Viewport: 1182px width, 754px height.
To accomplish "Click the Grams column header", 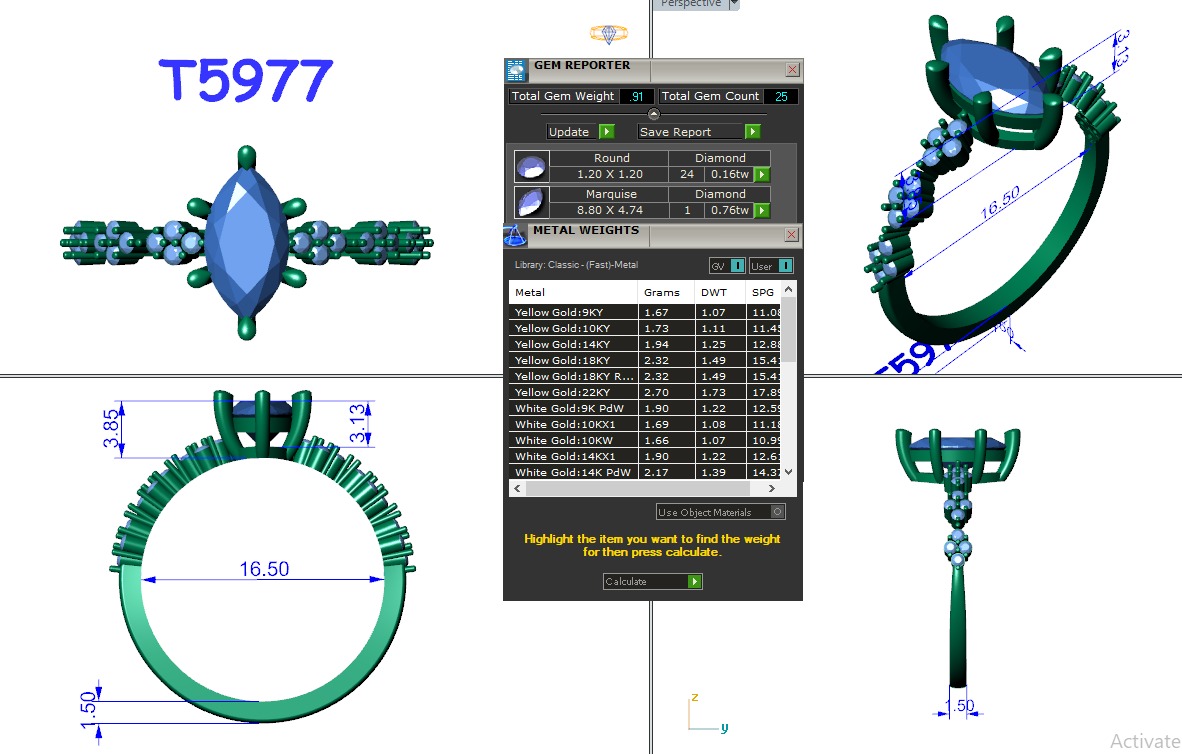I will pos(666,293).
